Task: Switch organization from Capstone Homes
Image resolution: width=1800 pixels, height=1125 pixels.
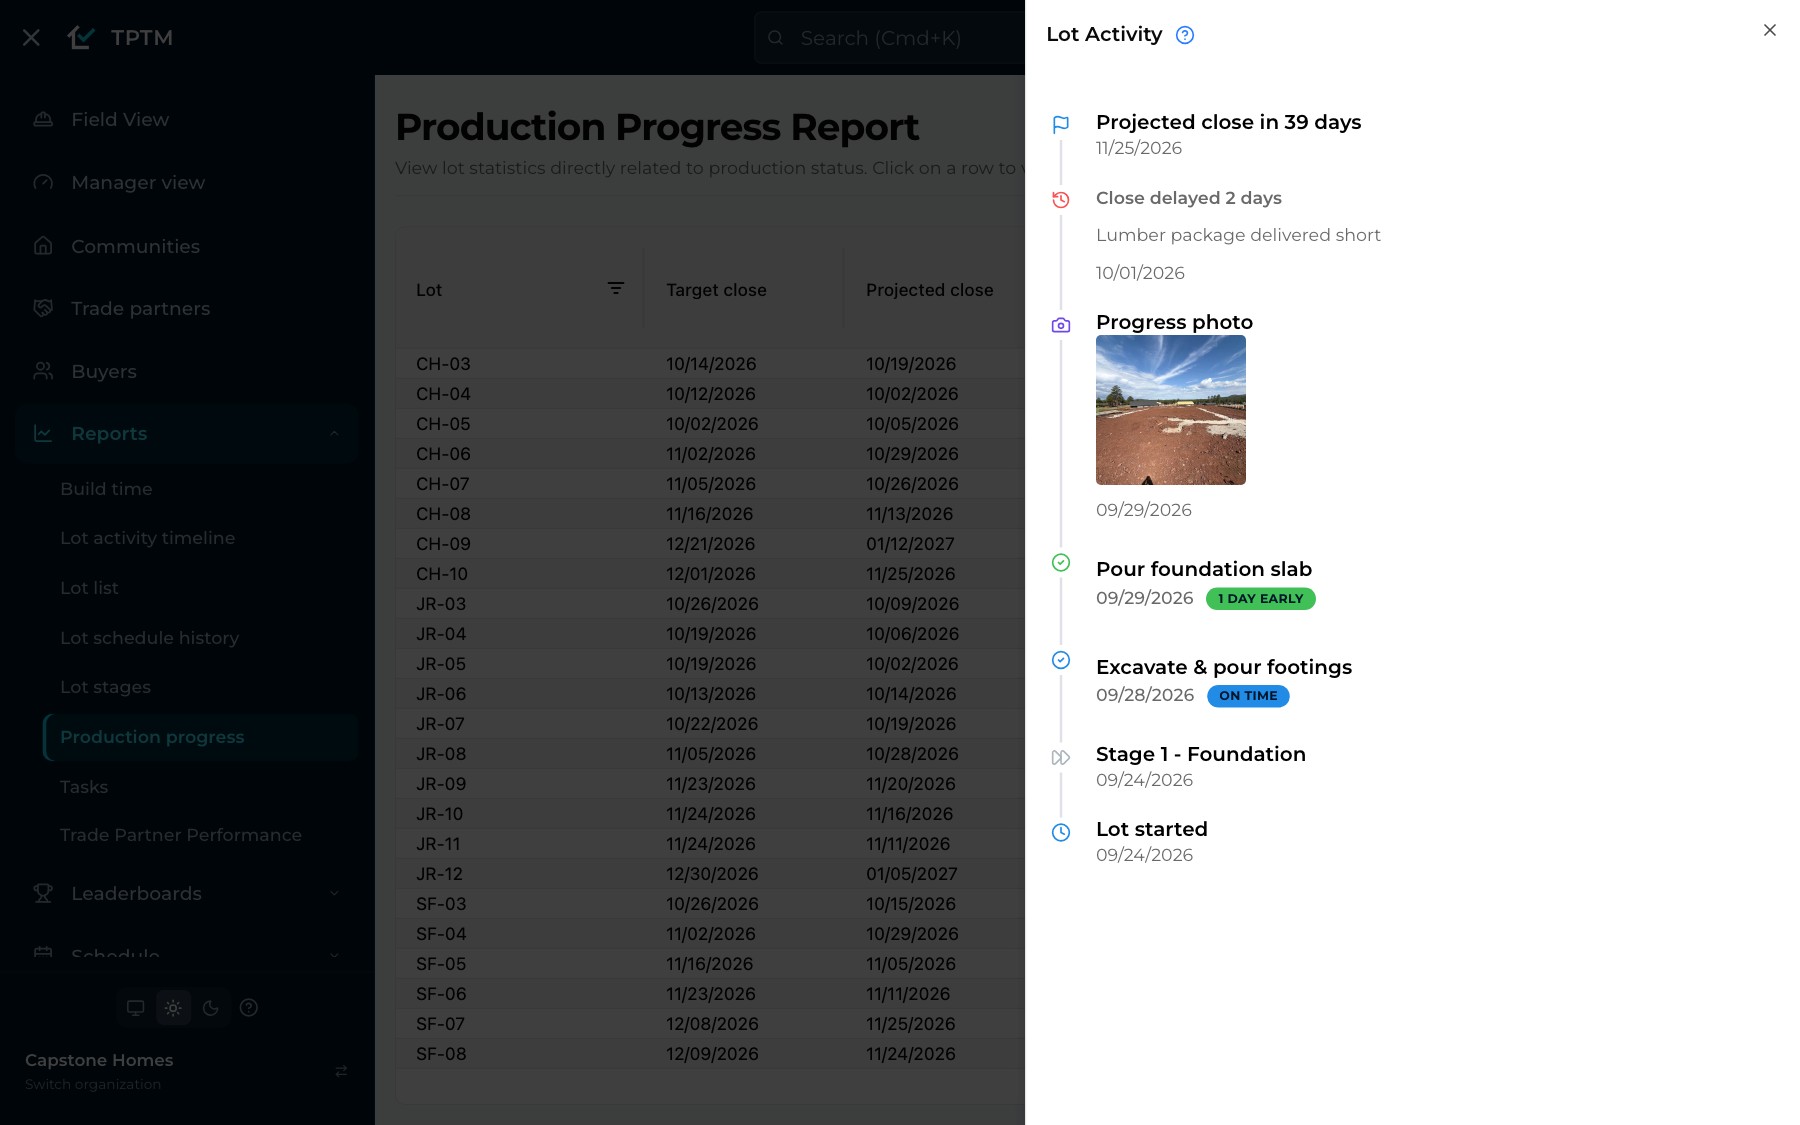Action: (186, 1071)
